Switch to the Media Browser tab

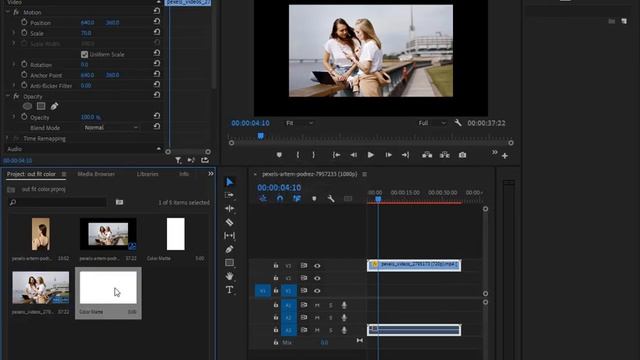click(96, 174)
